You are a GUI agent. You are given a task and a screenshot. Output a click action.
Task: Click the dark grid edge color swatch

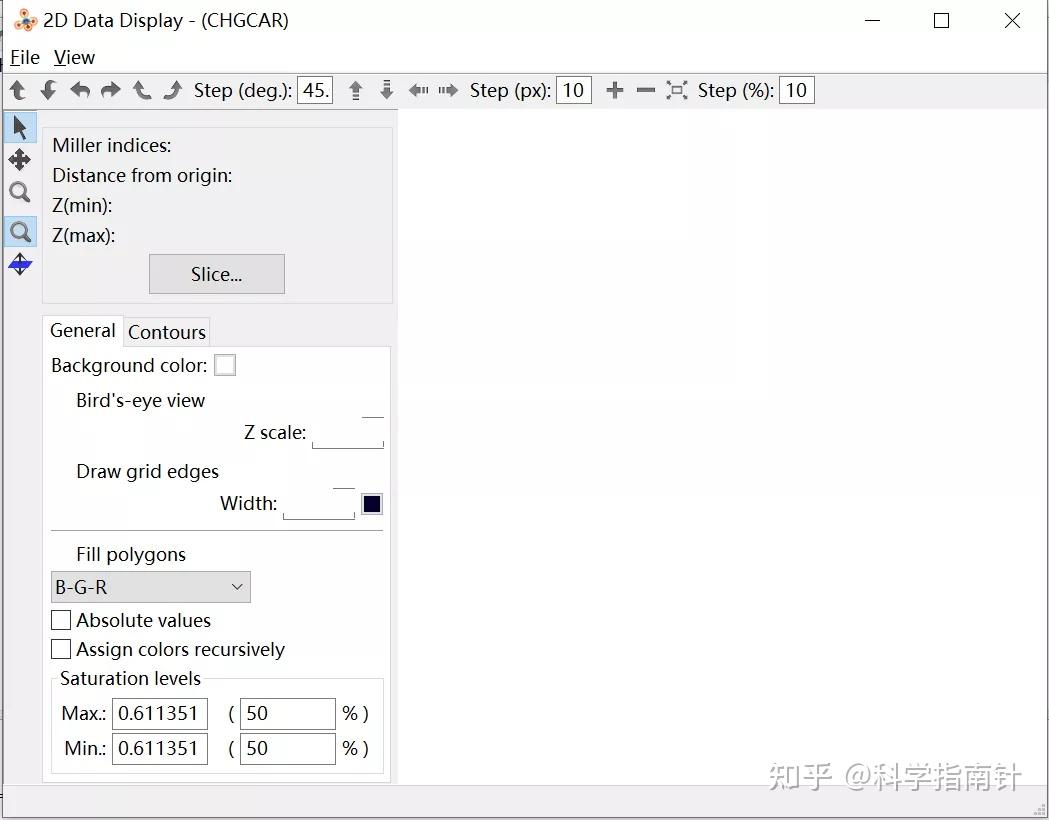click(x=372, y=504)
